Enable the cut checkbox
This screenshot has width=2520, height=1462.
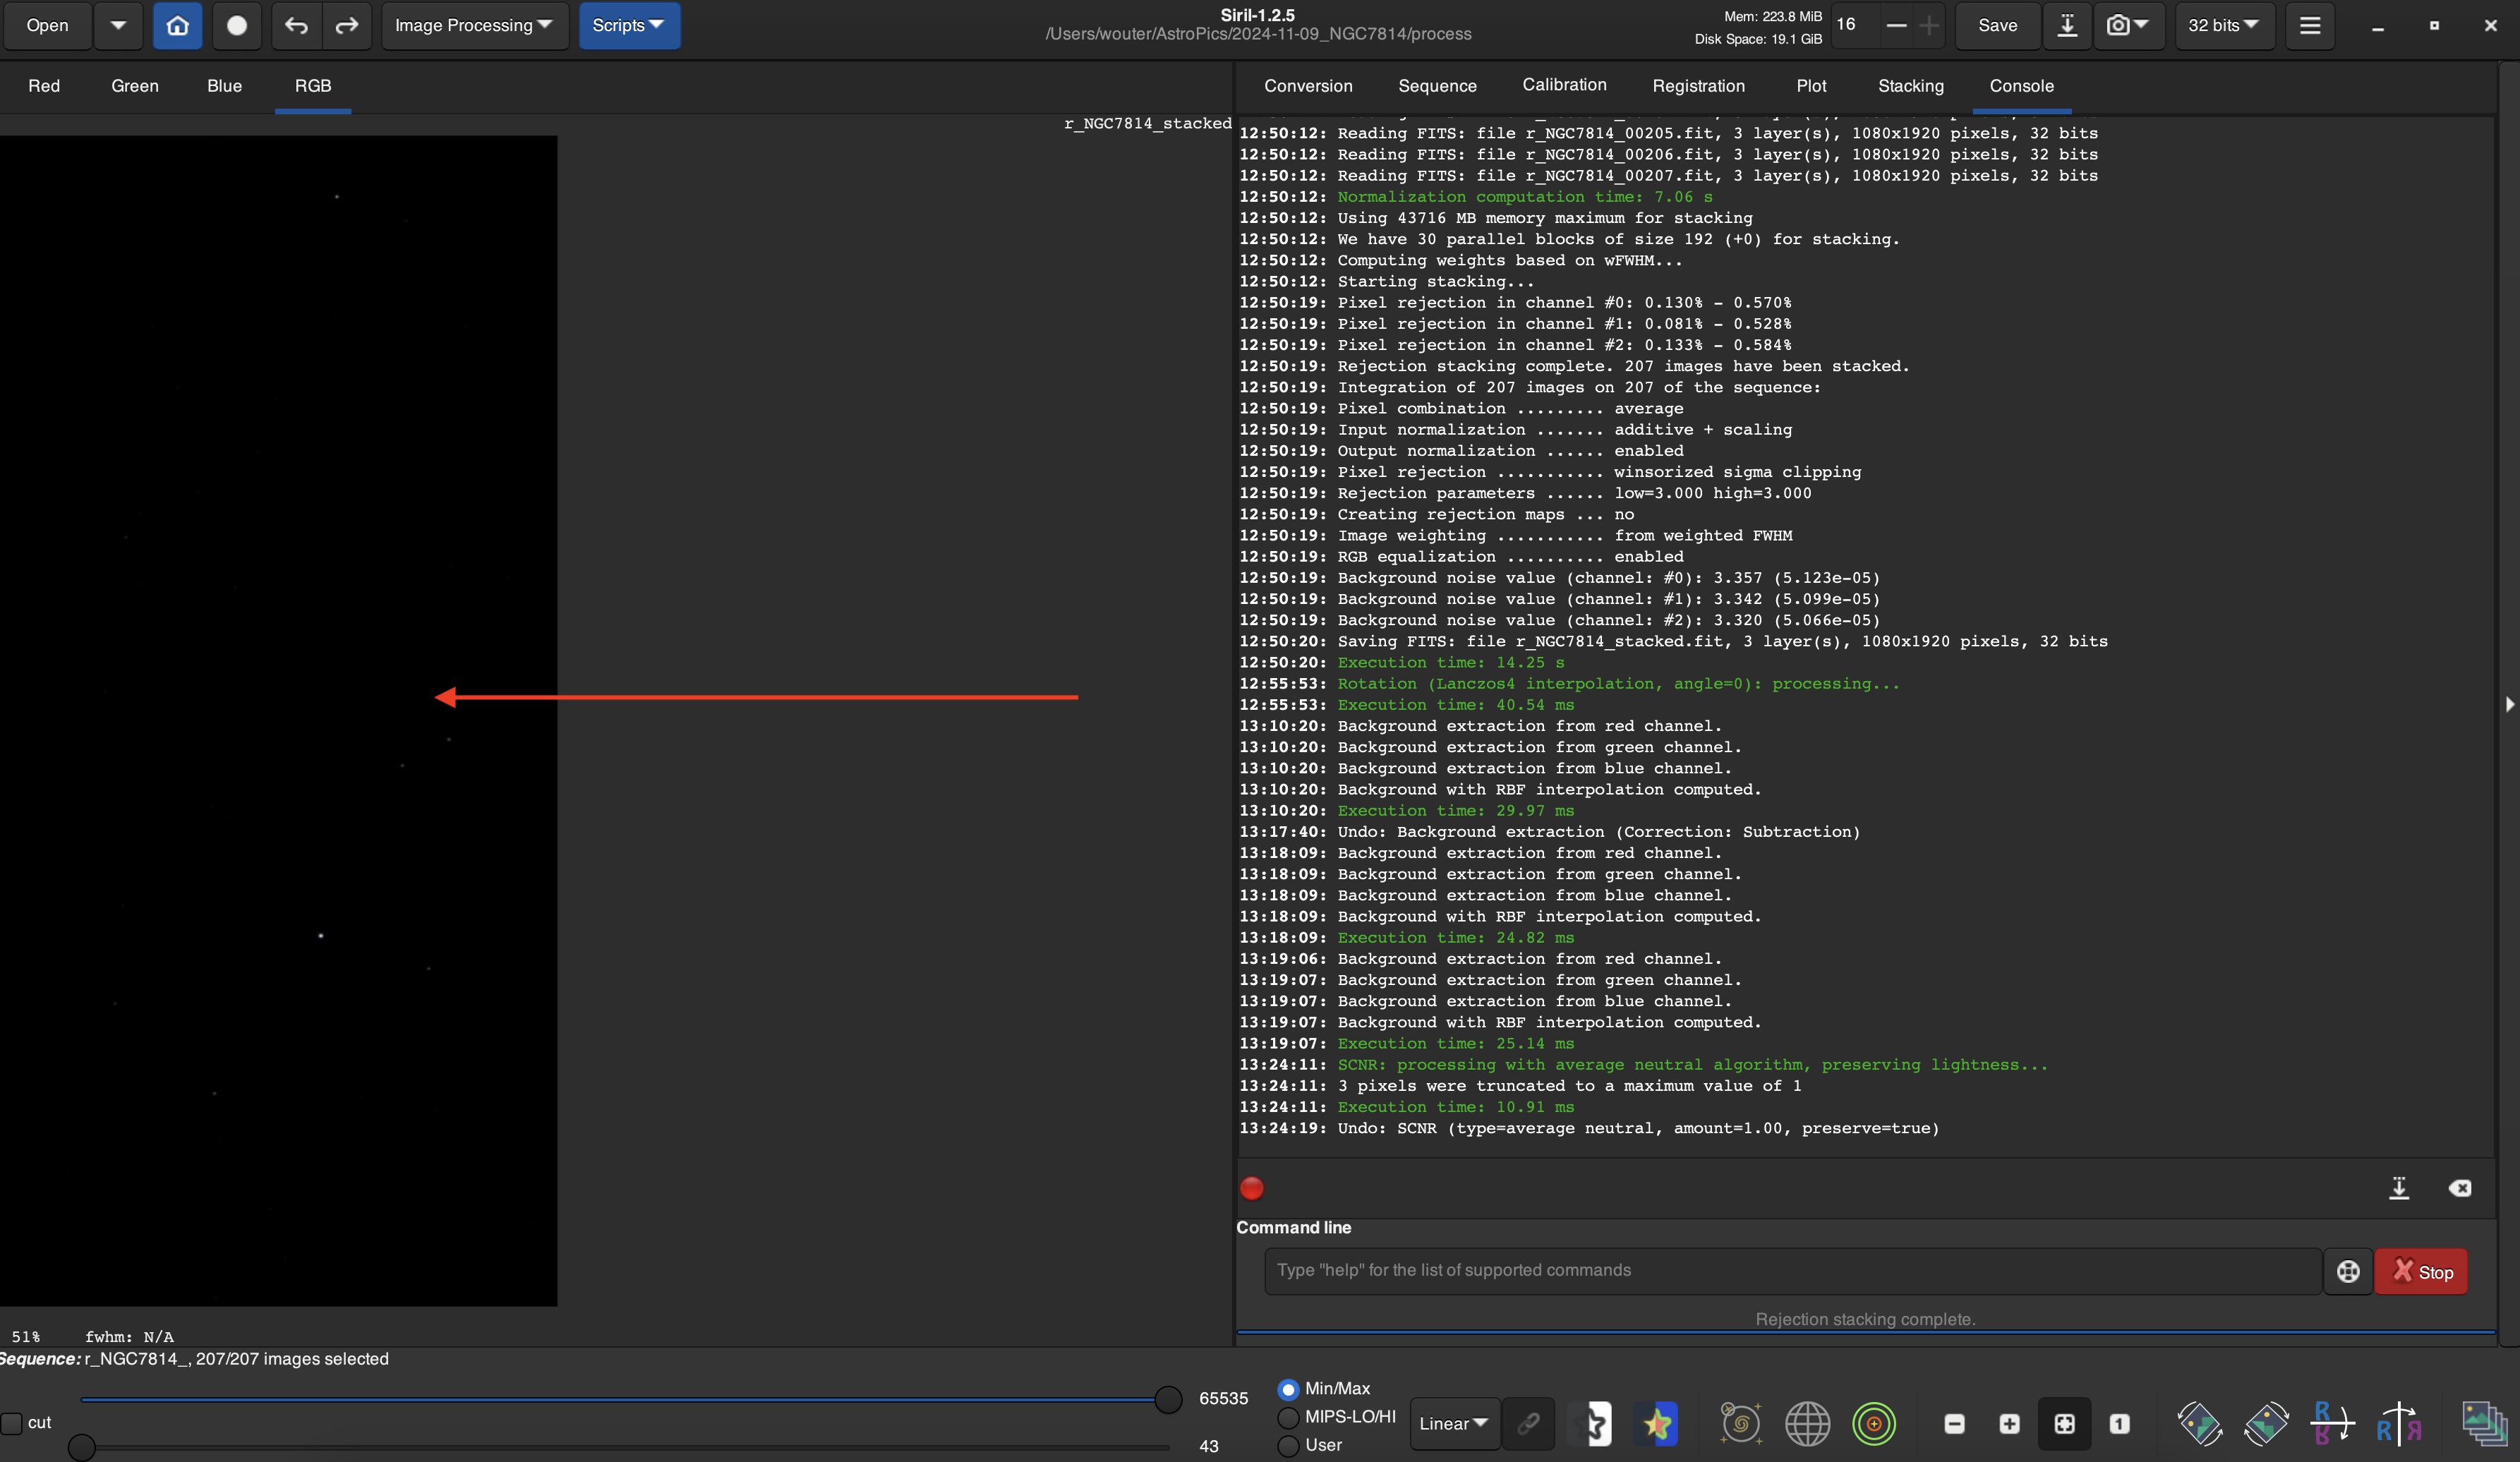(x=12, y=1423)
